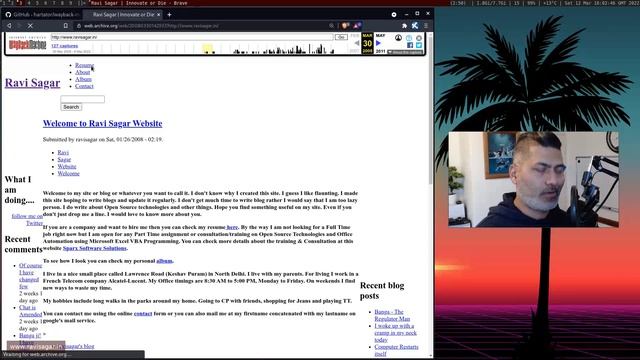Jump to the previous capture arrow
The width and height of the screenshot is (640, 360).
coord(356,43)
